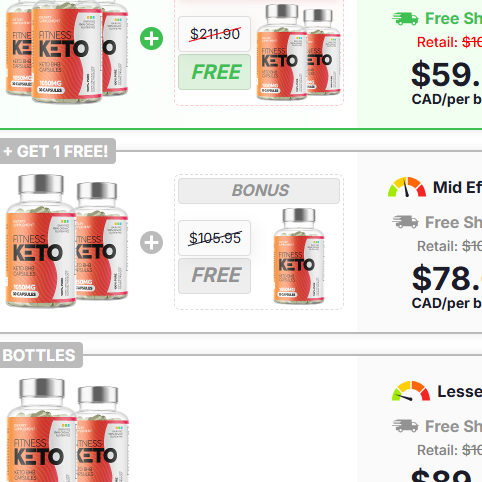482x482 pixels.
Task: Click the green FREE button
Action: click(x=214, y=72)
